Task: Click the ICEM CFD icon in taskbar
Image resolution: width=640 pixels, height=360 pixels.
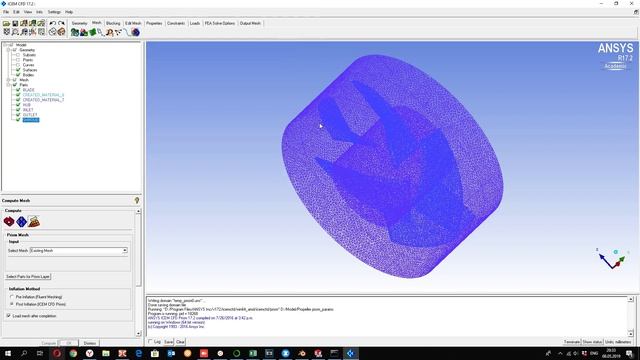Action: tap(351, 353)
